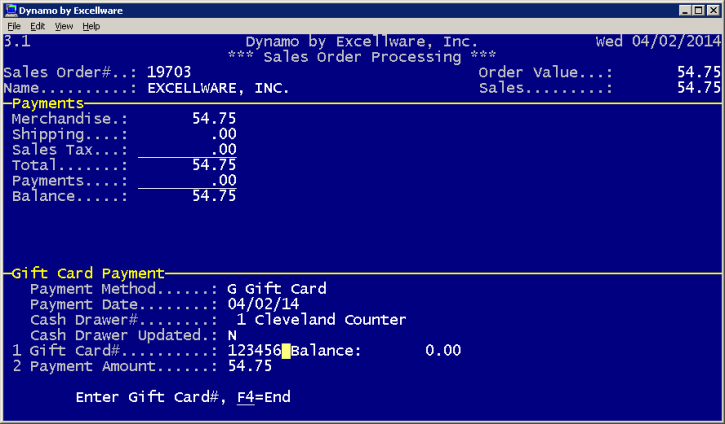Click the Payments section heading

pyautogui.click(x=48, y=103)
